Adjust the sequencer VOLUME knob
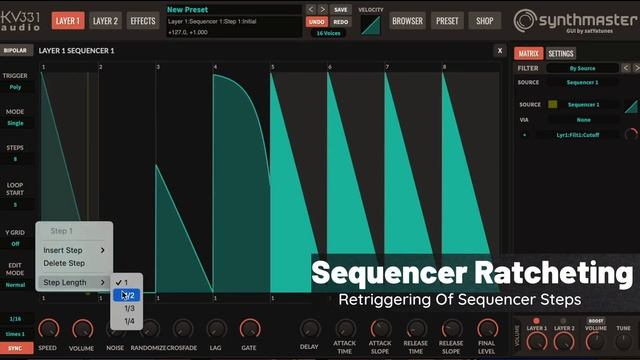This screenshot has width=640, height=360. pyautogui.click(x=82, y=329)
